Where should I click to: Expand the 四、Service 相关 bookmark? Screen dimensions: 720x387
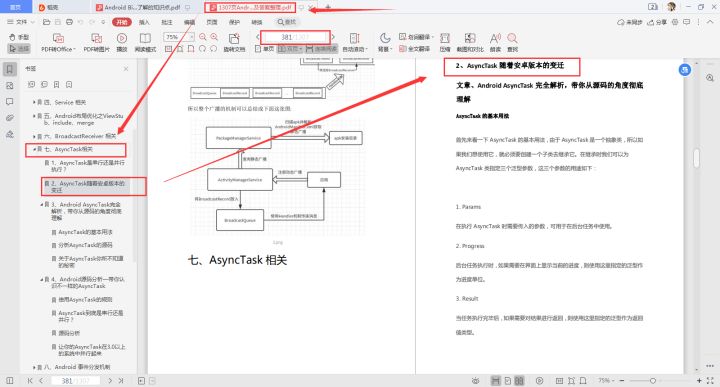click(34, 102)
